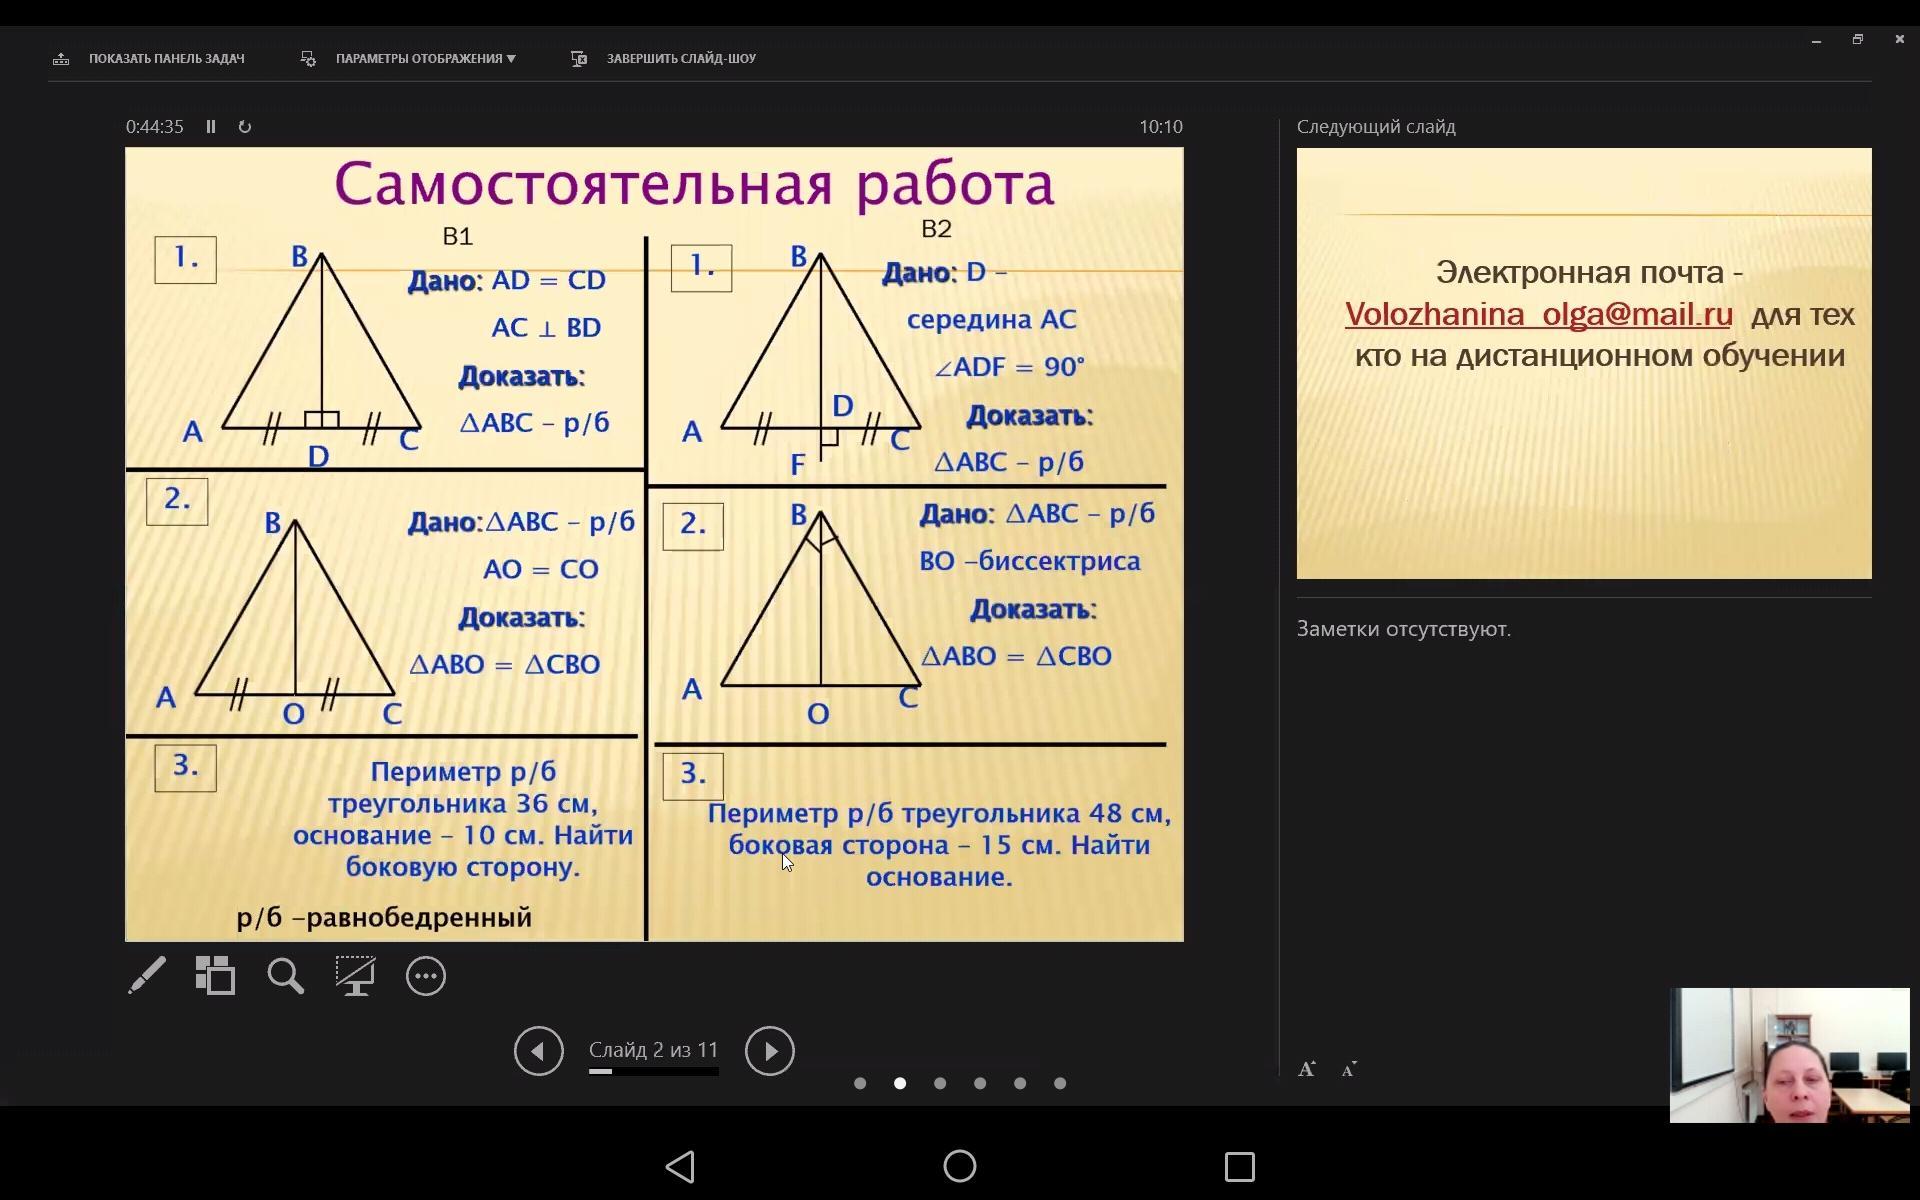Click the end slideshow icon
Screen dimensions: 1920x1200
[x=579, y=59]
